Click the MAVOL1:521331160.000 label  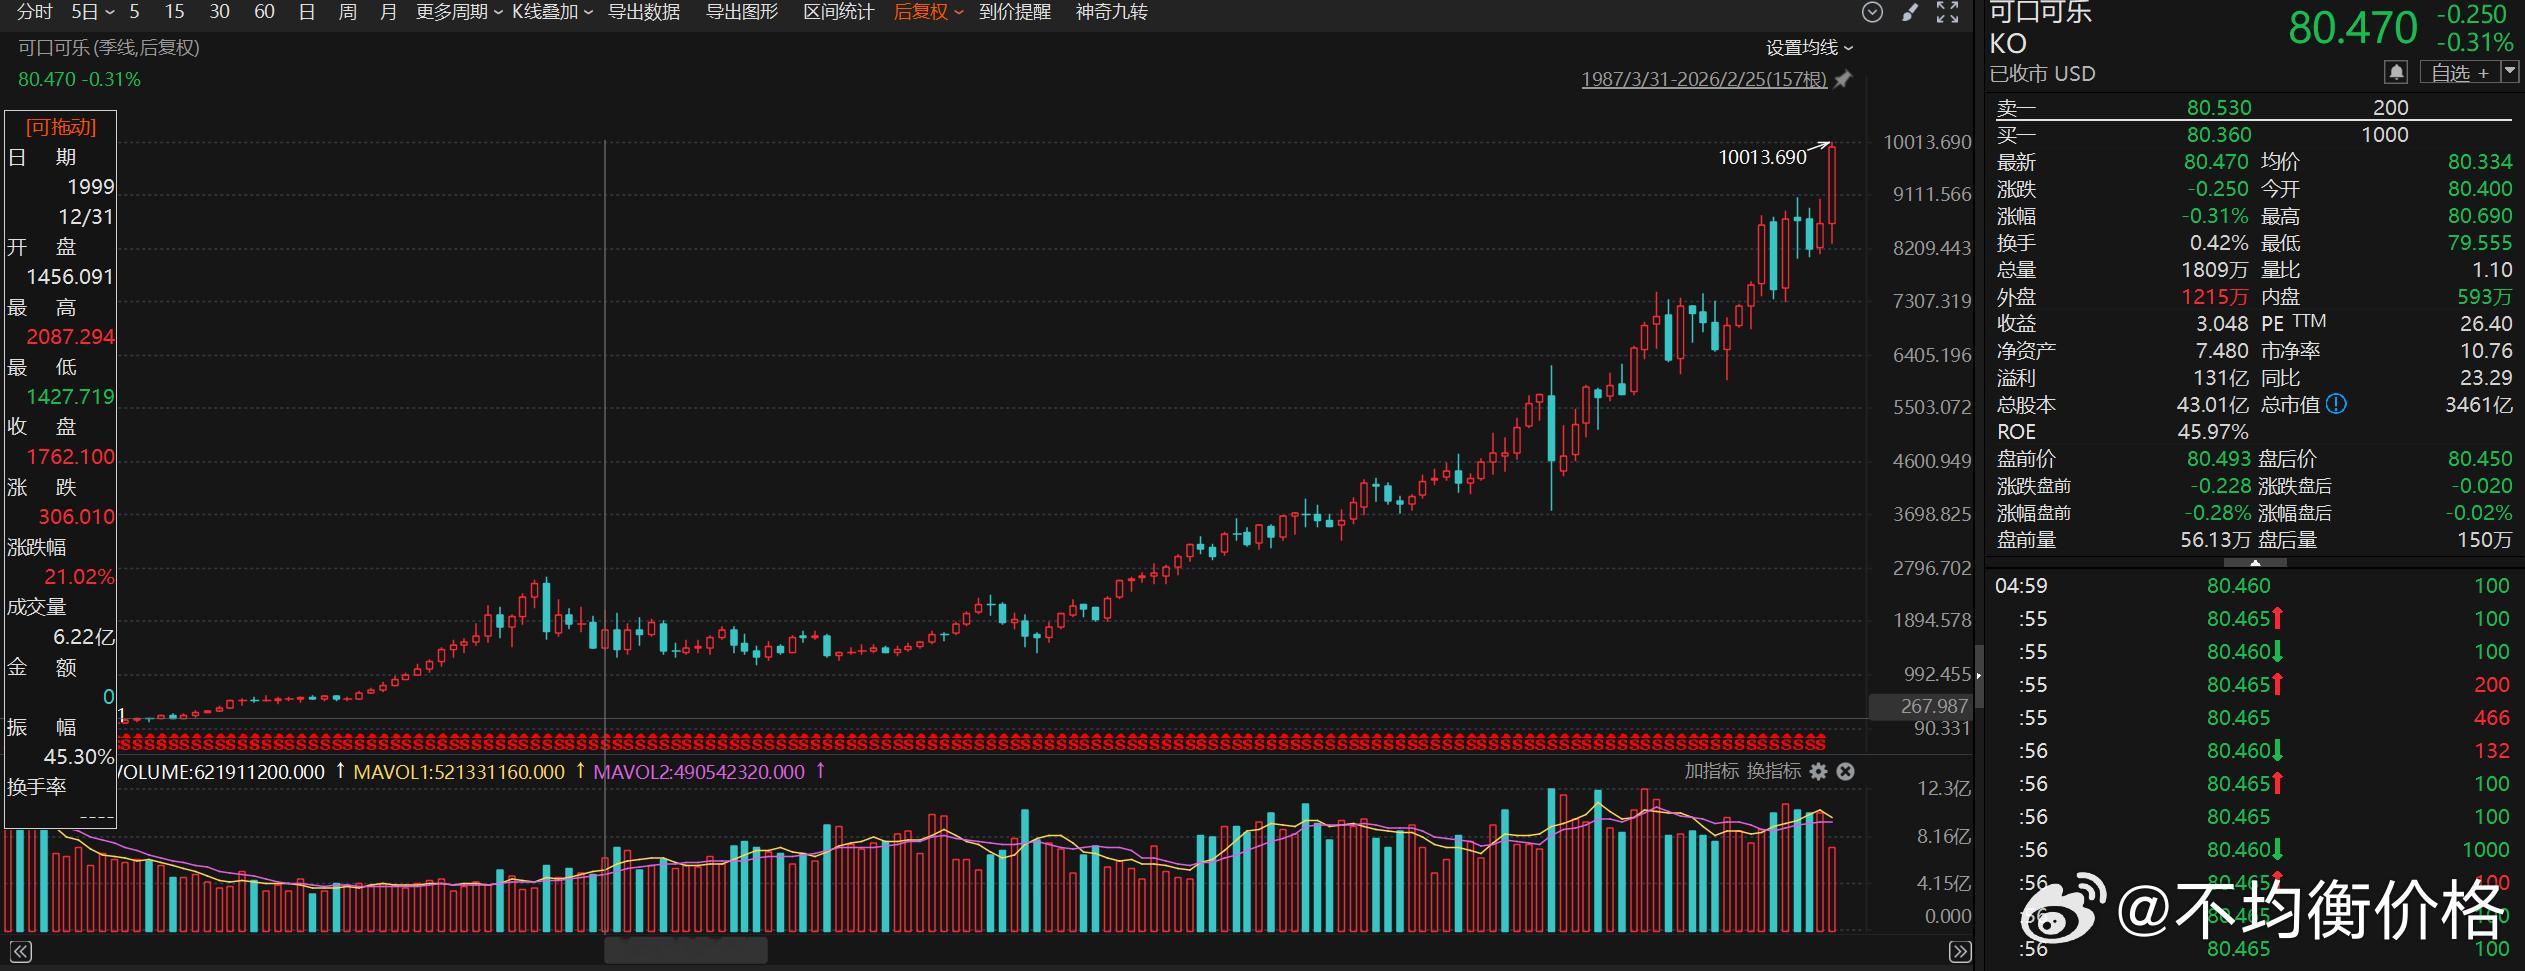459,772
